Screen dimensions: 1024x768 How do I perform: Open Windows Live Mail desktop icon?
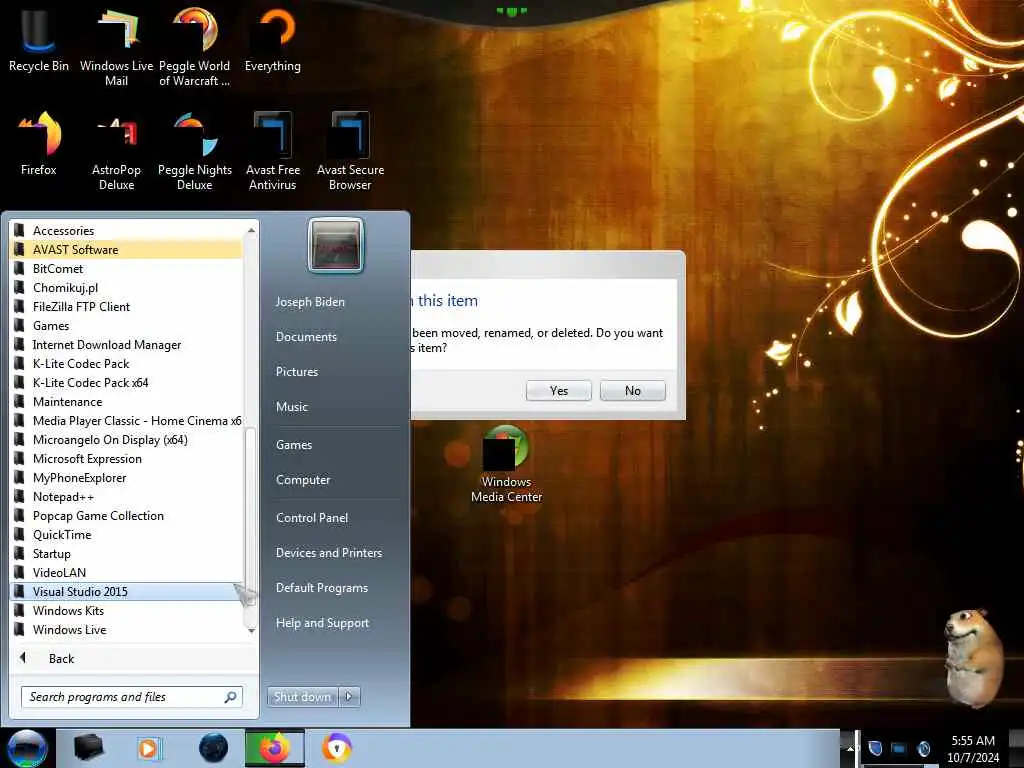pos(116,47)
